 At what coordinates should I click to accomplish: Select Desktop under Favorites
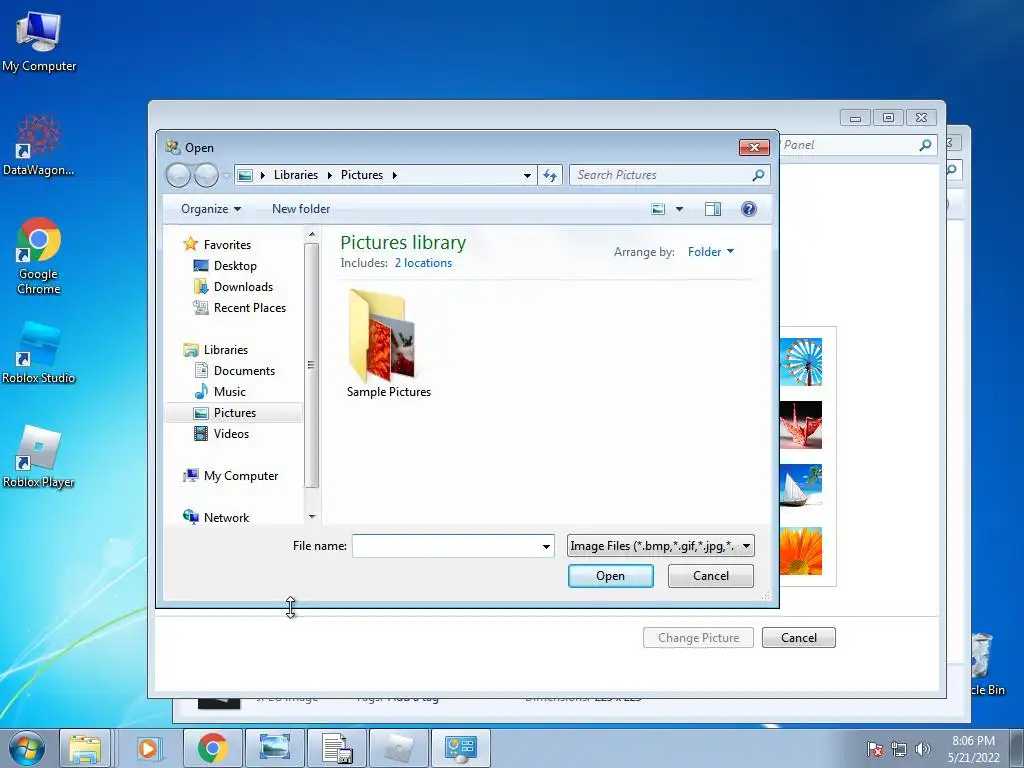tap(235, 266)
